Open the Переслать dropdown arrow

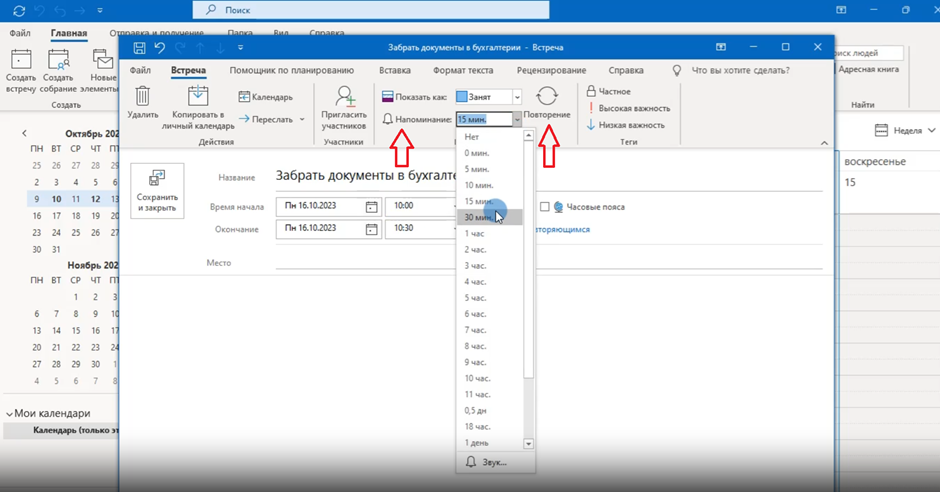point(302,120)
